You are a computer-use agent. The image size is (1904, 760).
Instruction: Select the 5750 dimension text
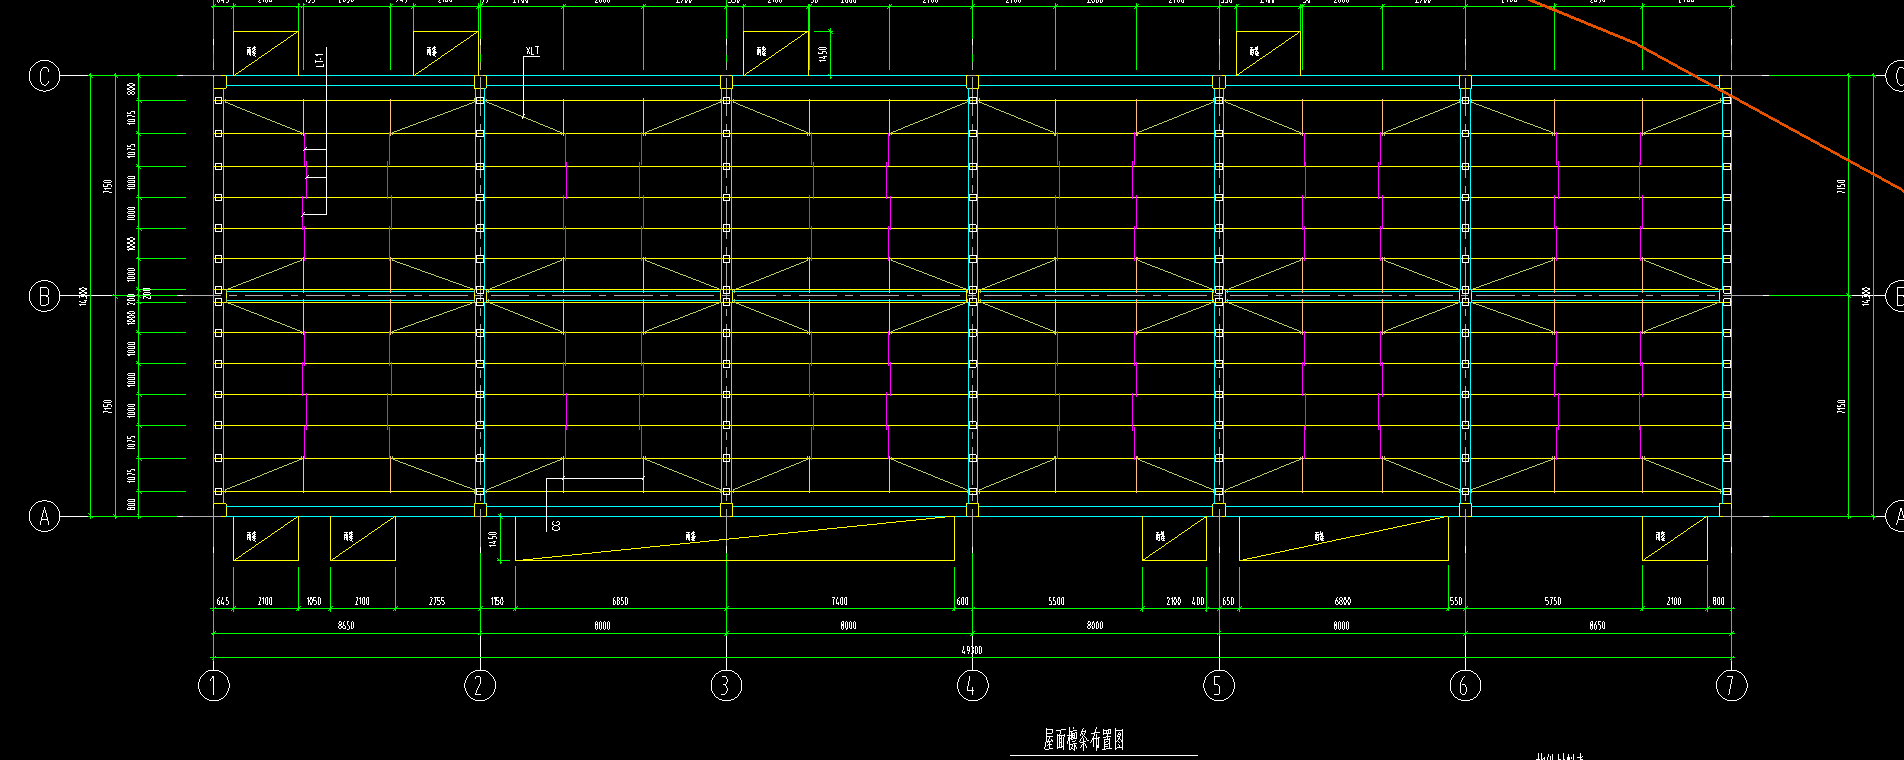point(1552,601)
